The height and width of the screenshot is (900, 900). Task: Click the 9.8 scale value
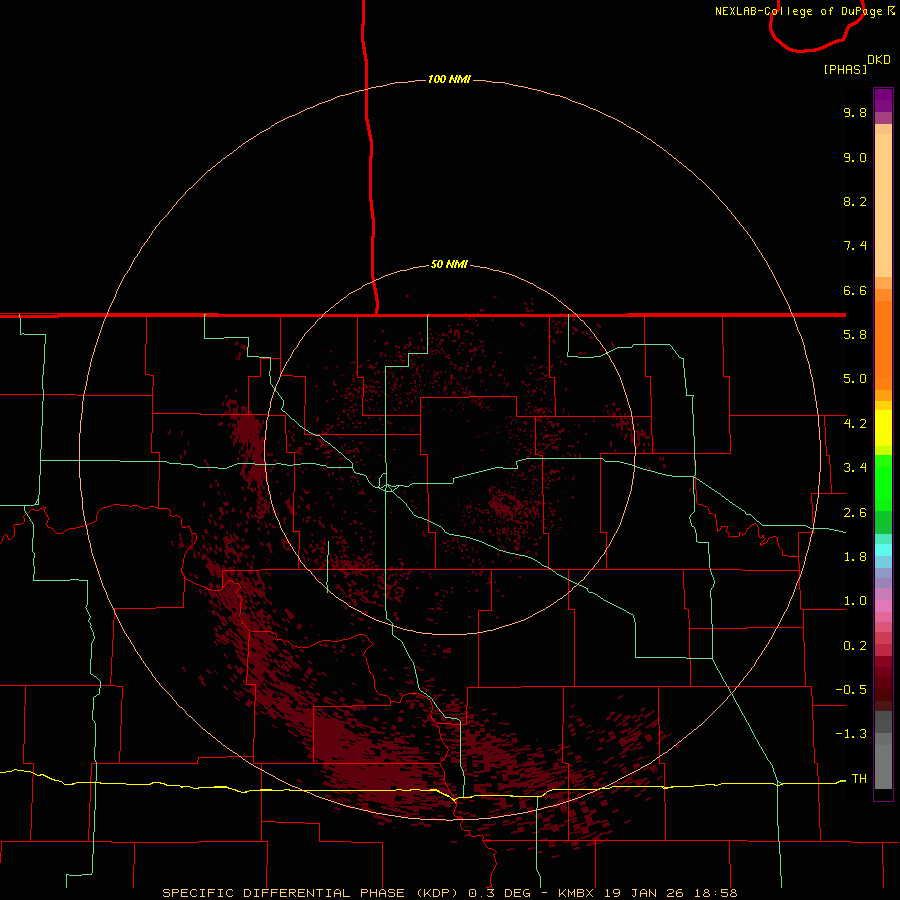(x=855, y=112)
